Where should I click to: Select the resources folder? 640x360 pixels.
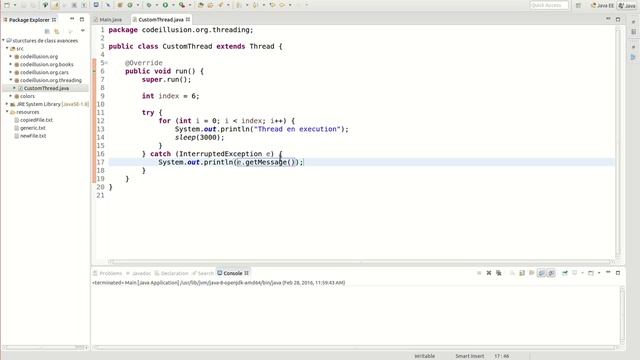tap(27, 112)
